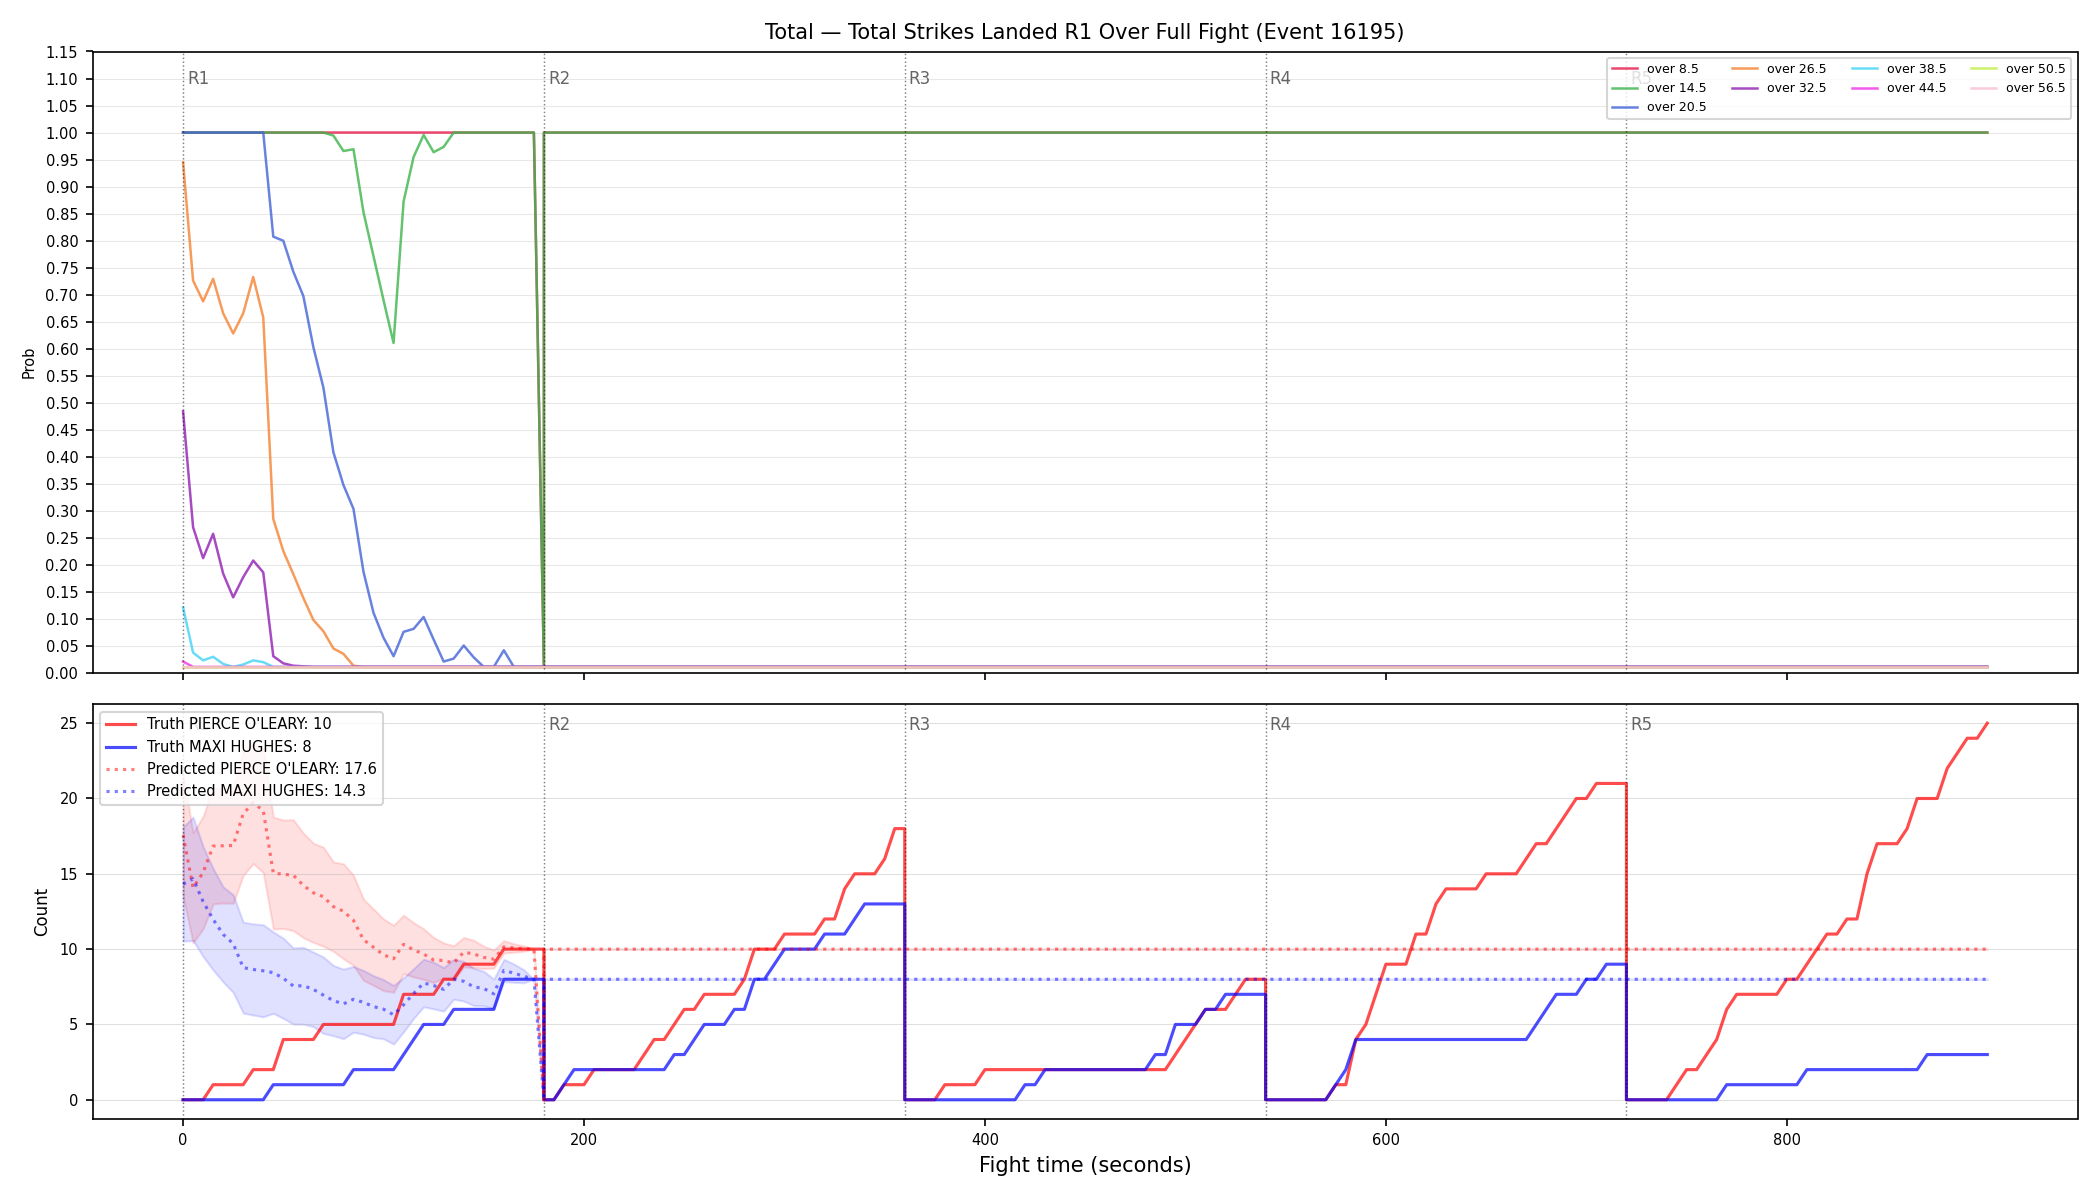Click the orange line swatch for 'over 26.5'
Viewport: 2100px width, 1200px height.
[1745, 69]
